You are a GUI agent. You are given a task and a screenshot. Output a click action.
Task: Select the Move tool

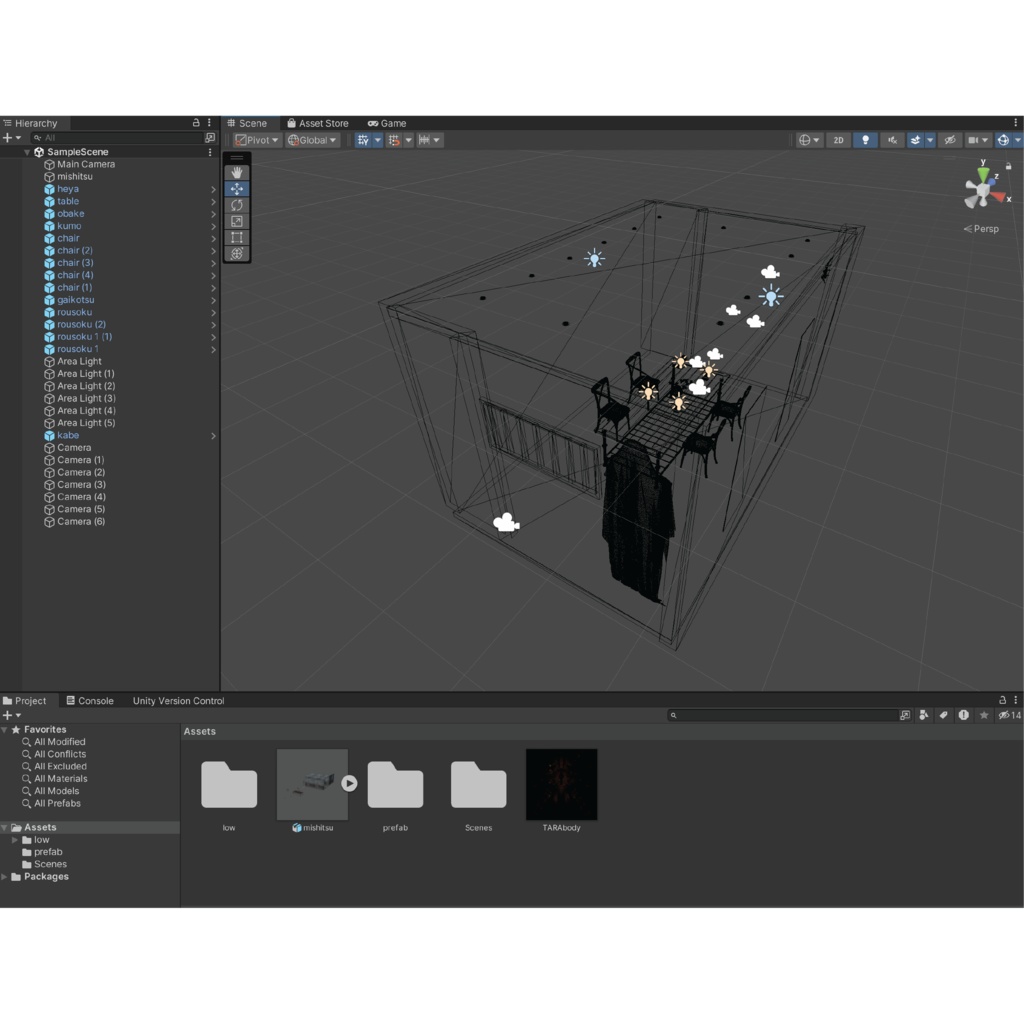236,188
